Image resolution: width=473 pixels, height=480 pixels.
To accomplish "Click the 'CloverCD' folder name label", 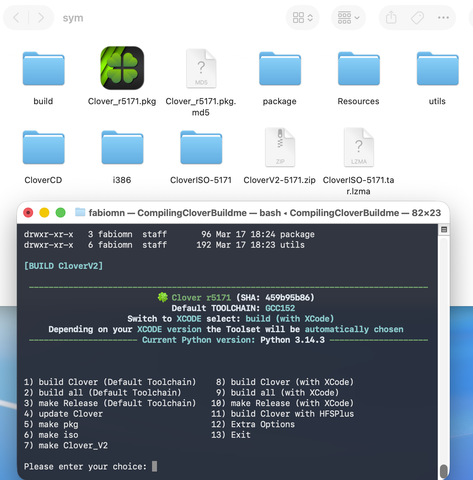I will tap(43, 180).
